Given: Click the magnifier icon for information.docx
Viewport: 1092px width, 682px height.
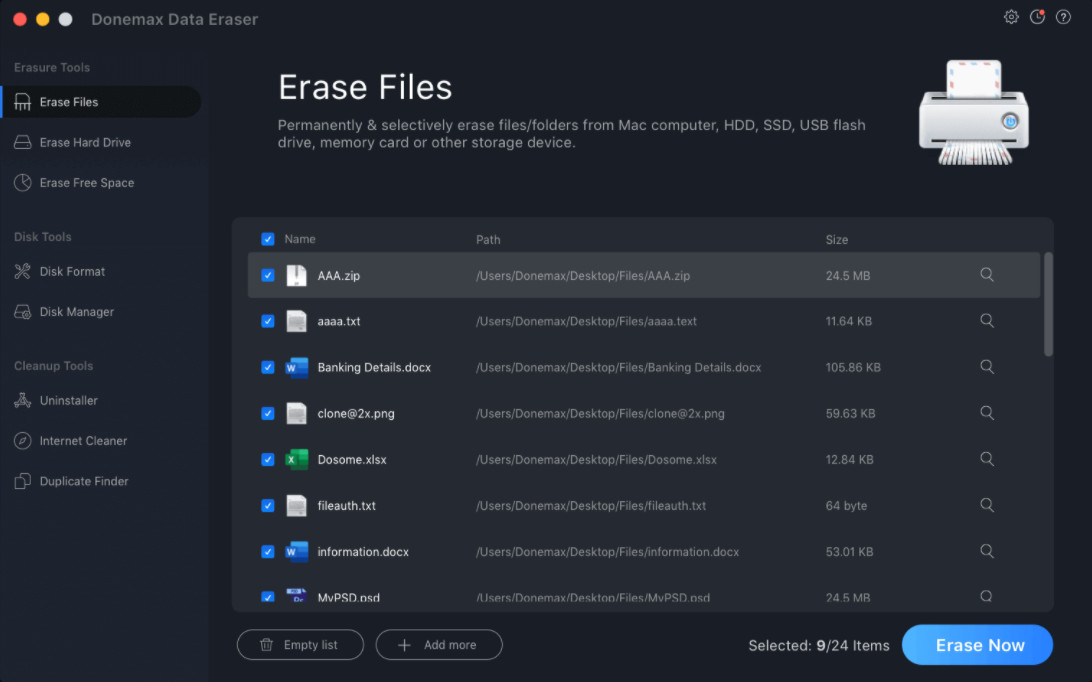Looking at the screenshot, I should [x=987, y=551].
